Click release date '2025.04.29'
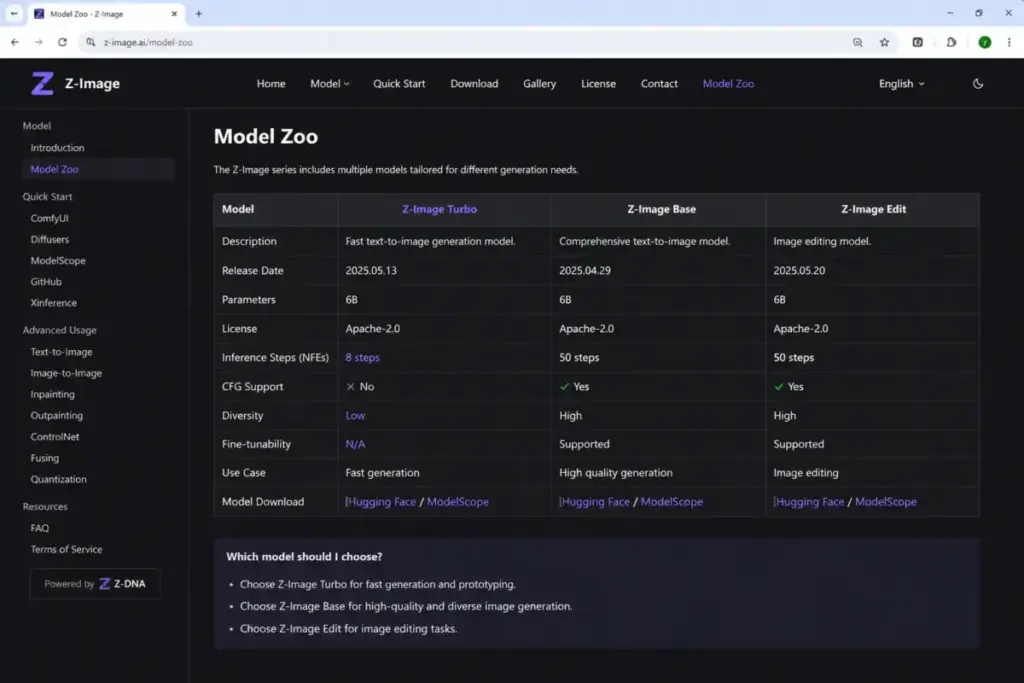The image size is (1024, 683). pyautogui.click(x=585, y=270)
